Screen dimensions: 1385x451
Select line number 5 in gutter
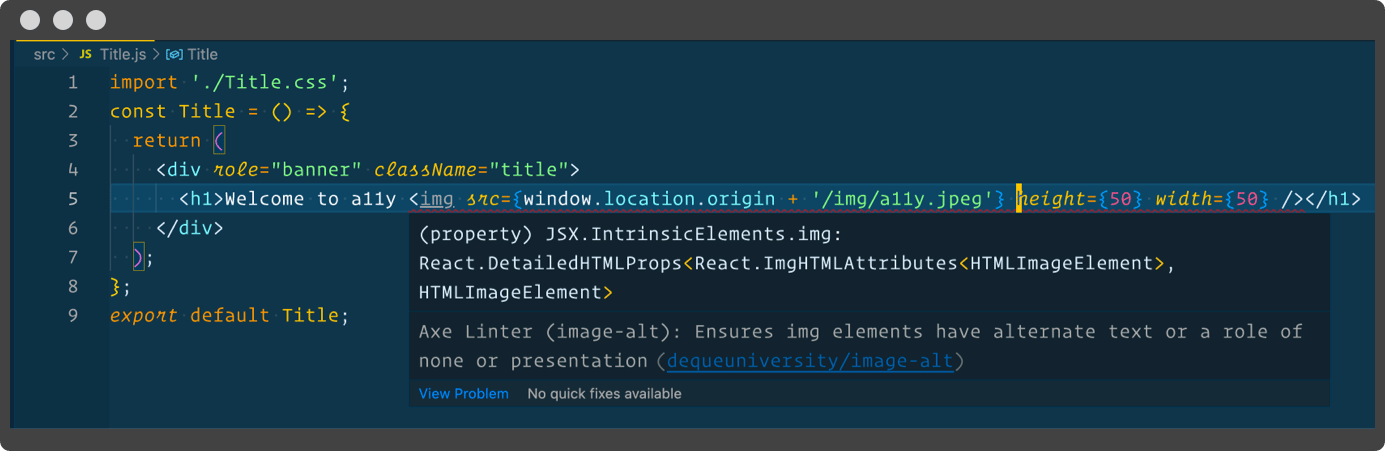pos(72,199)
